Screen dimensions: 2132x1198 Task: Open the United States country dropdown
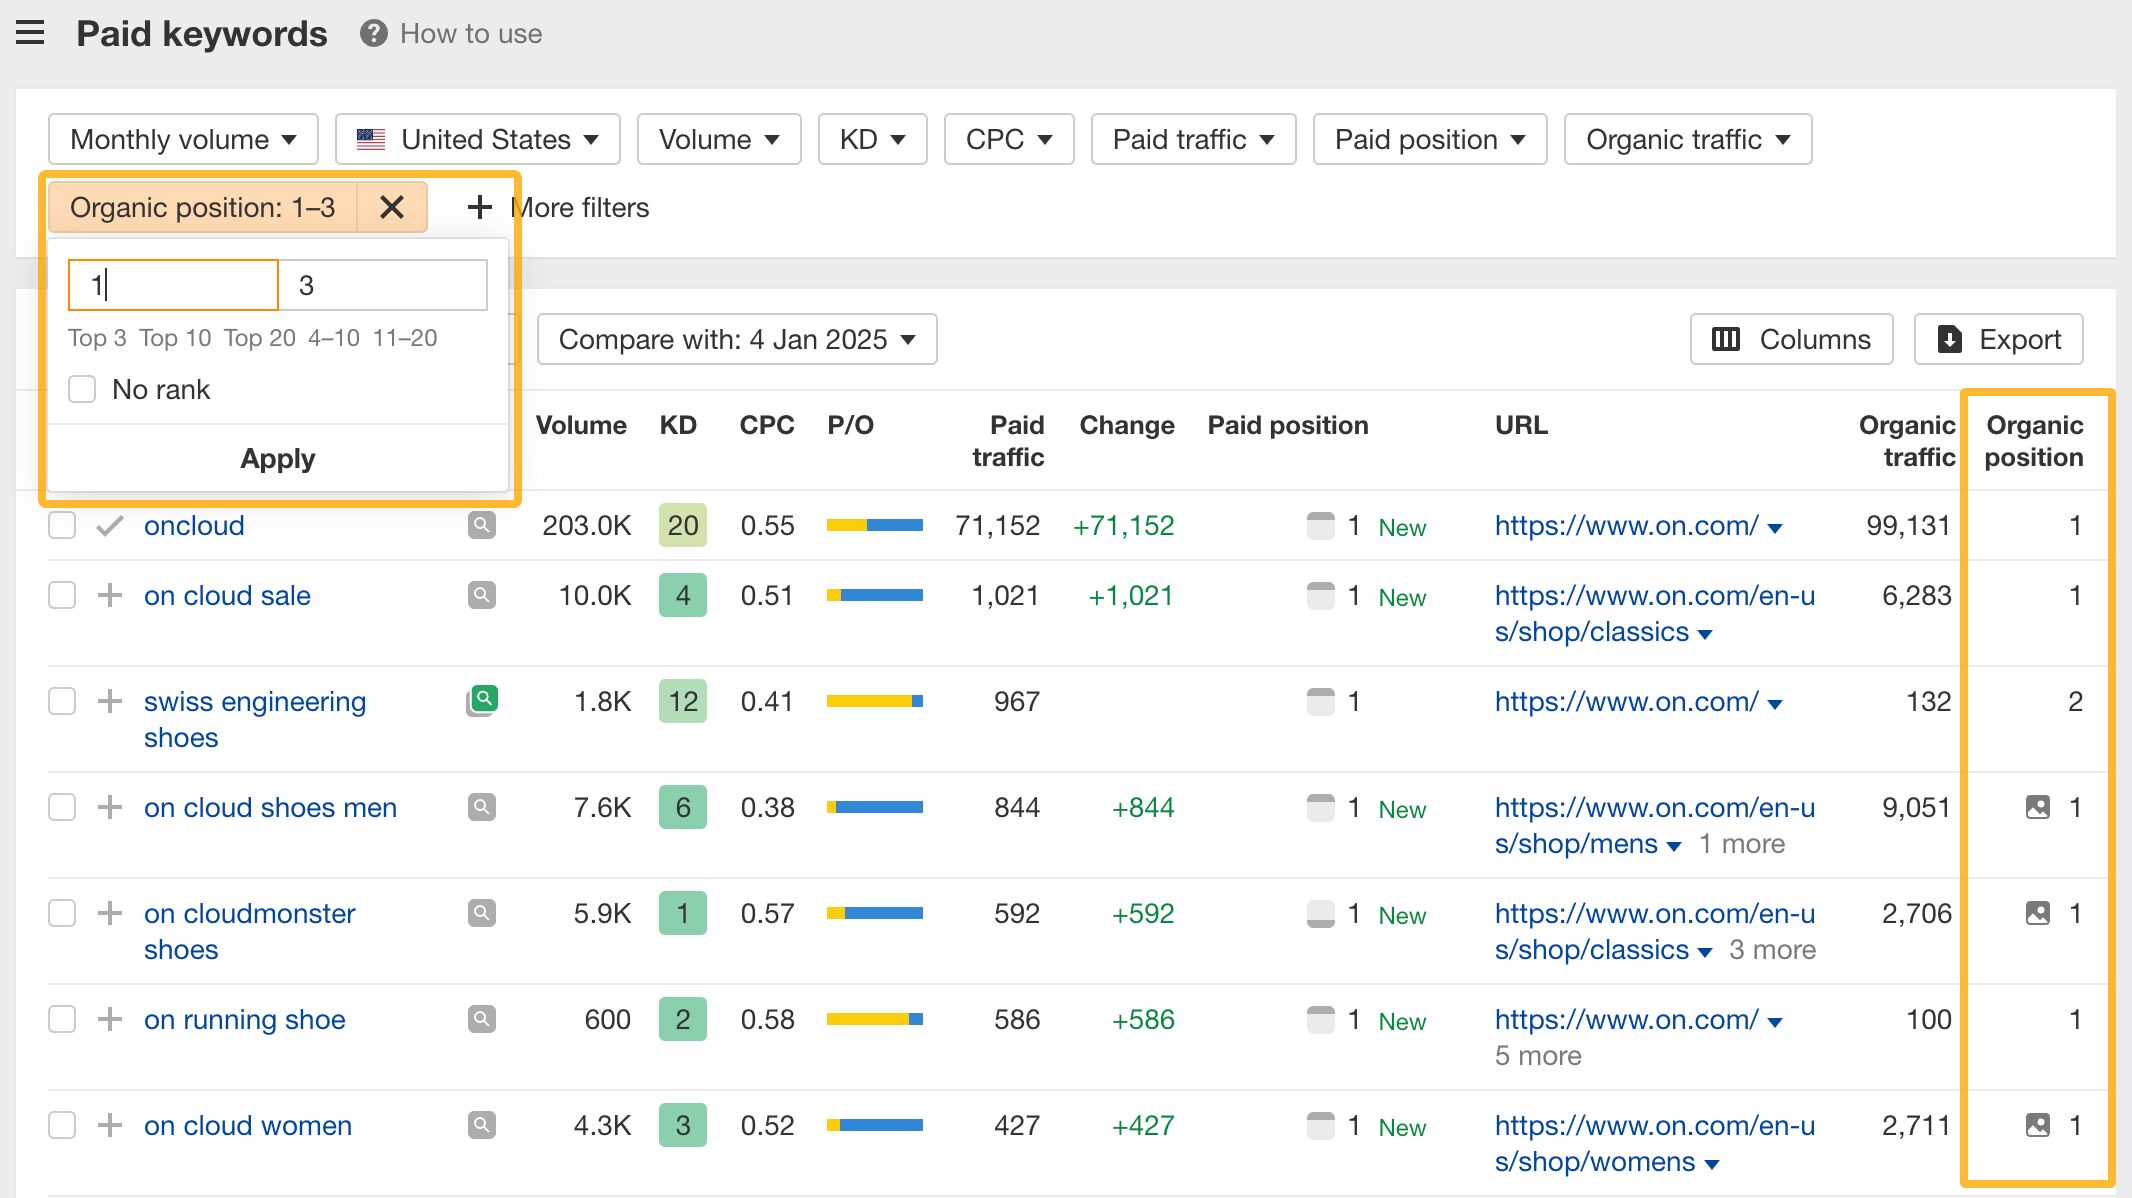click(x=477, y=139)
